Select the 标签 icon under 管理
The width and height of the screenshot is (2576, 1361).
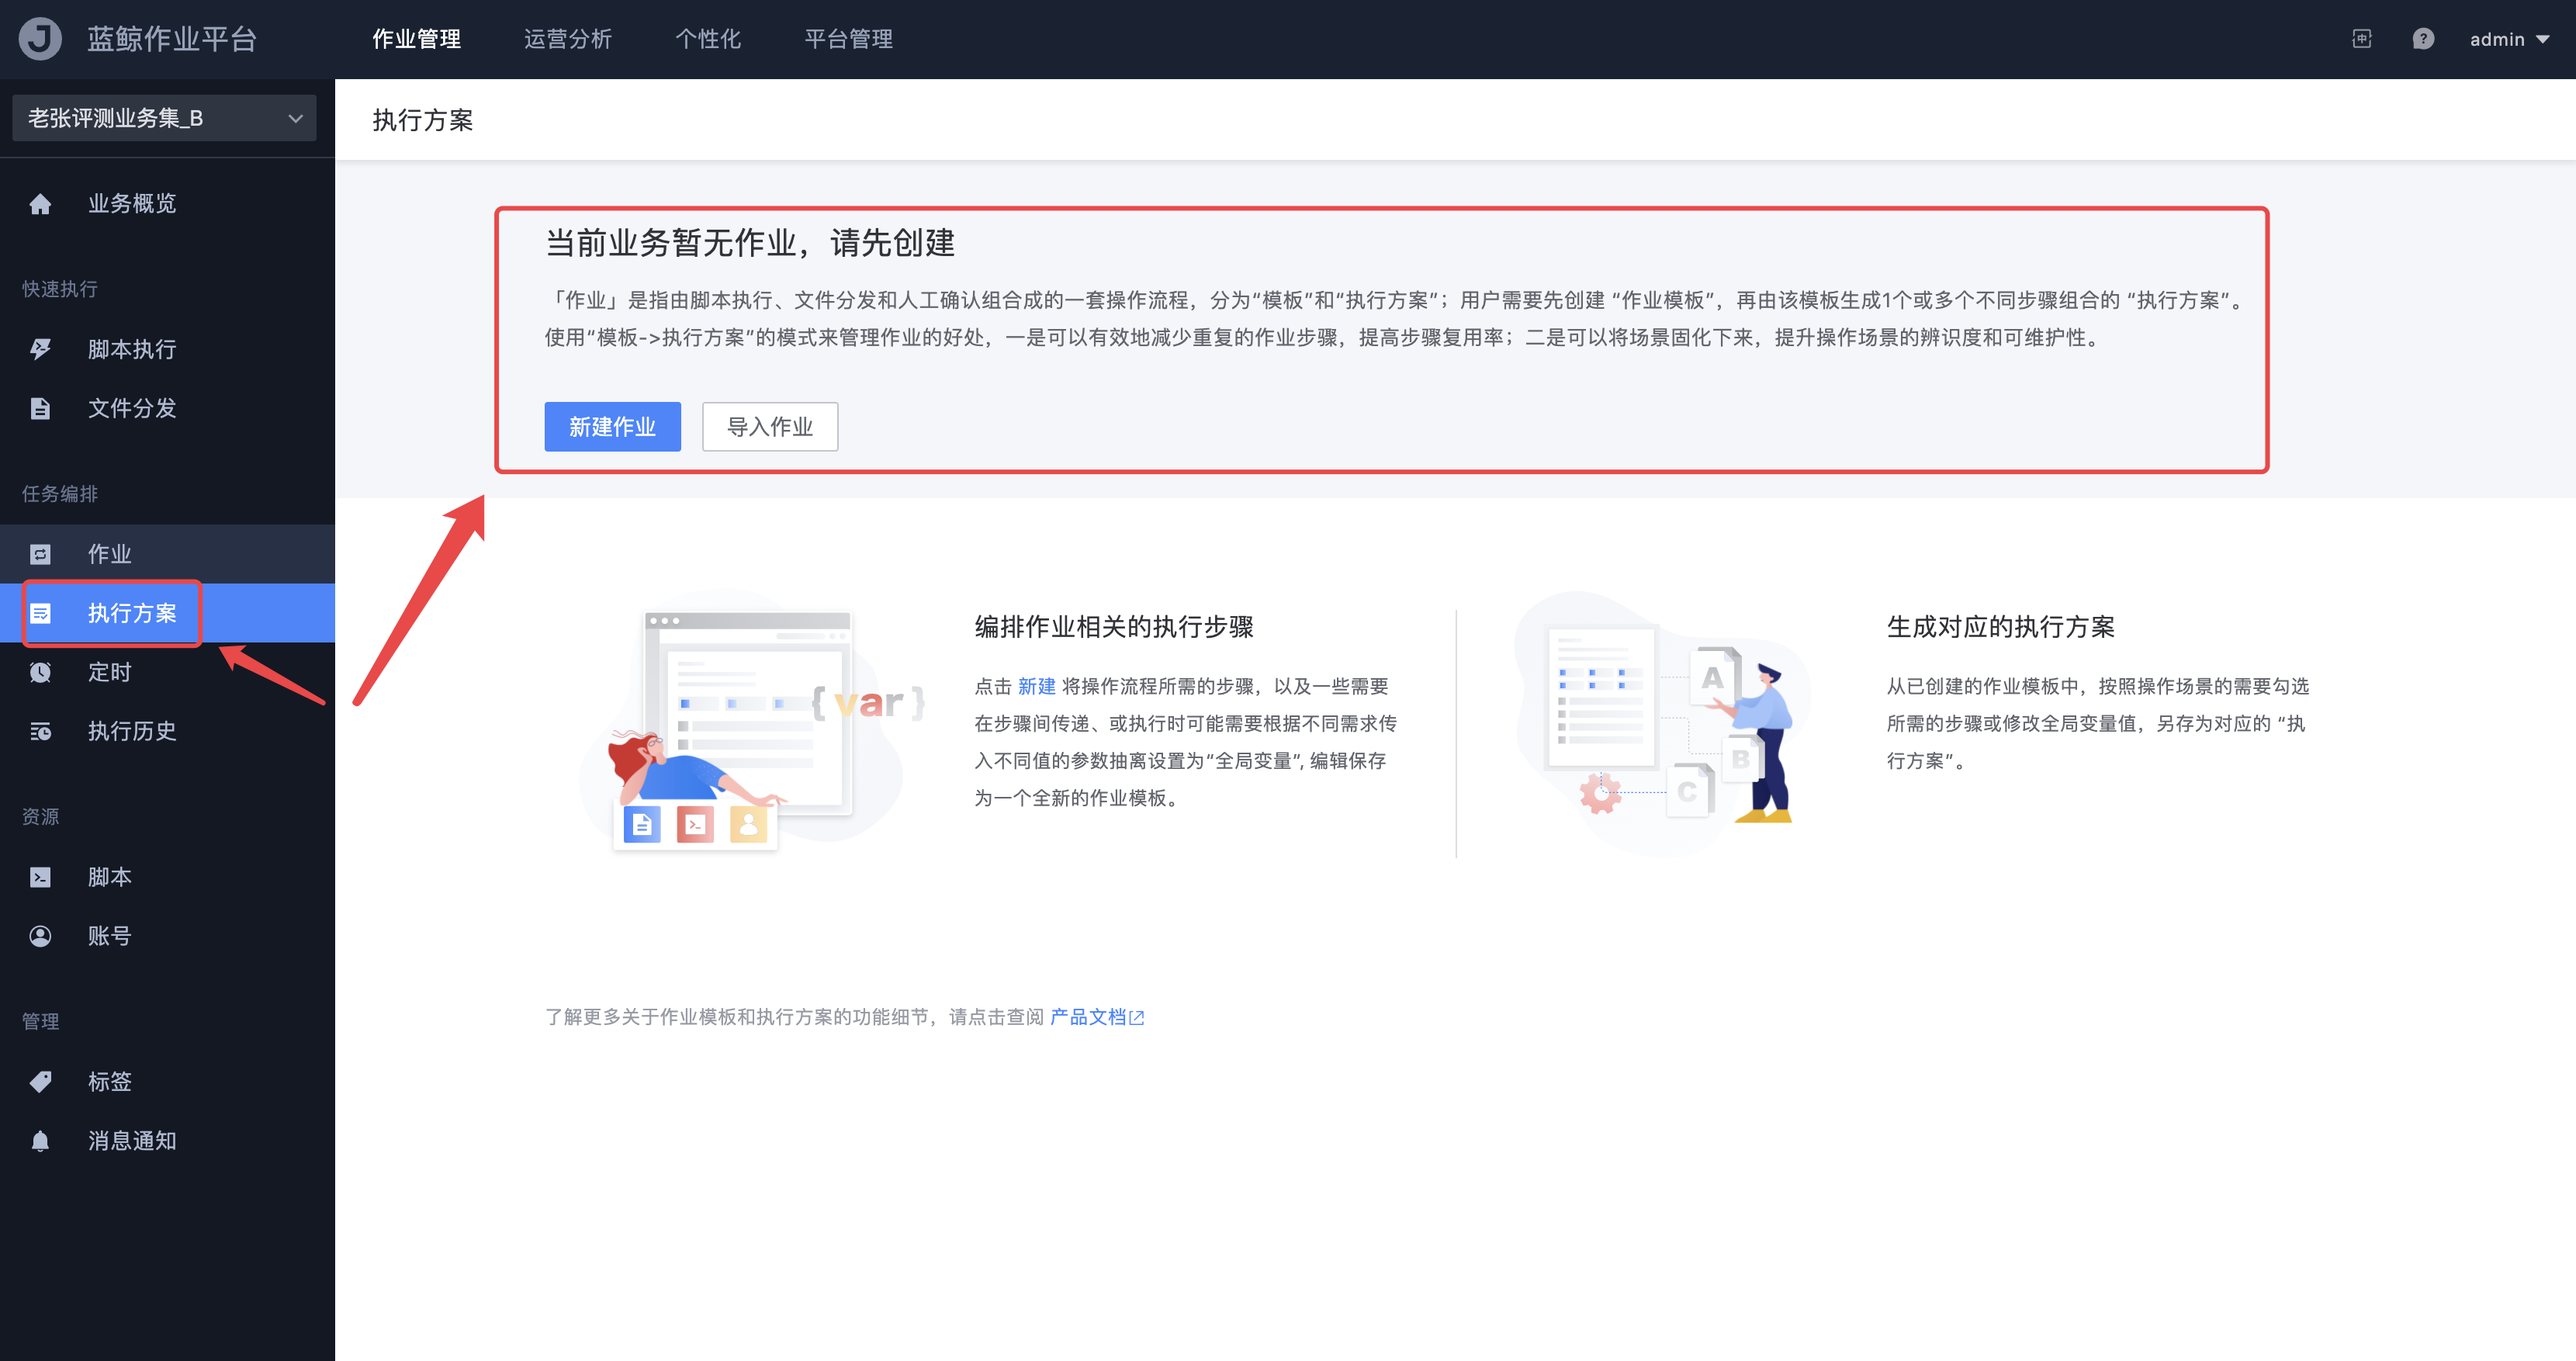[x=40, y=1081]
